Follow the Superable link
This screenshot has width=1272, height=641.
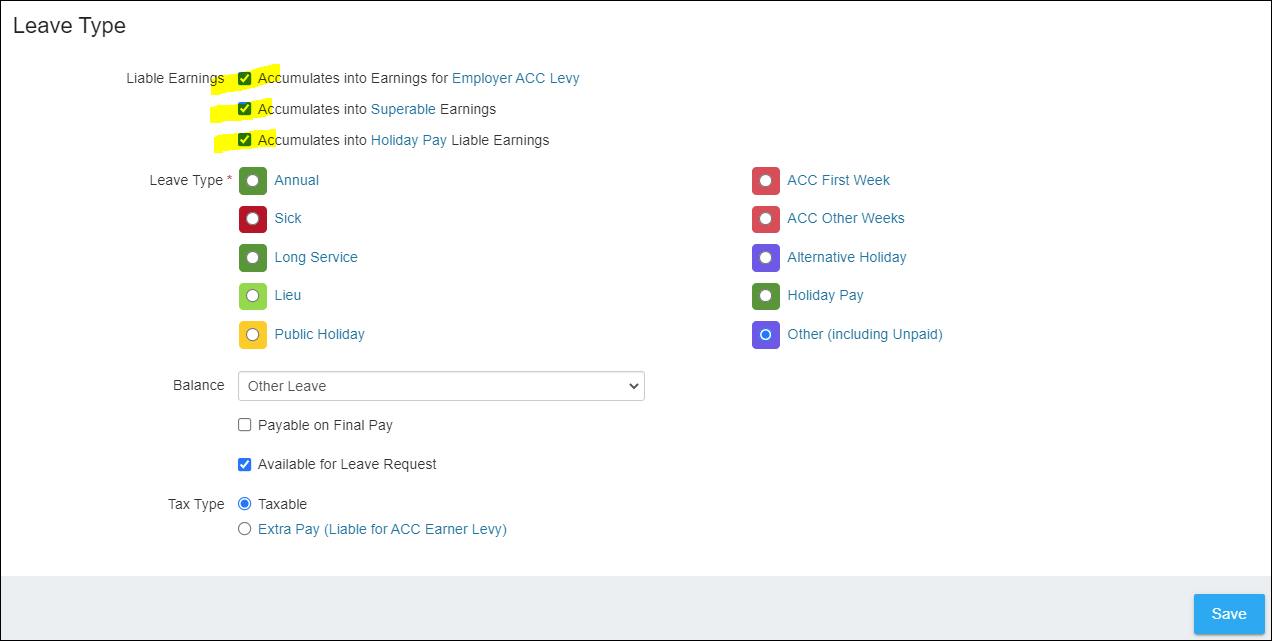[403, 109]
